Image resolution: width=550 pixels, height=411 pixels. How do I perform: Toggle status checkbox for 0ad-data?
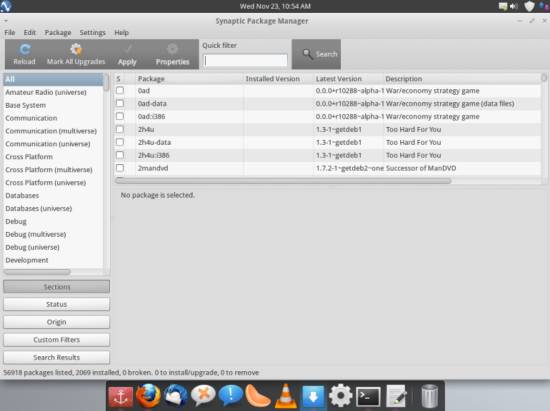tap(120, 103)
